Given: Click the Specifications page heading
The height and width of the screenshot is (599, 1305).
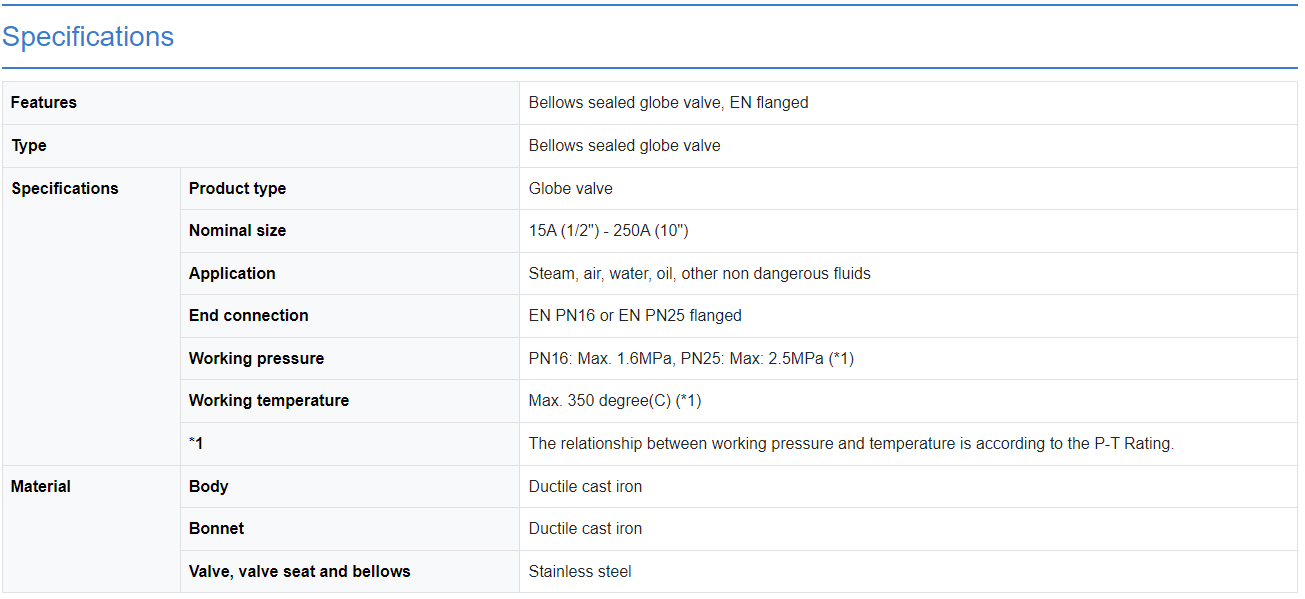Looking at the screenshot, I should click(x=88, y=37).
